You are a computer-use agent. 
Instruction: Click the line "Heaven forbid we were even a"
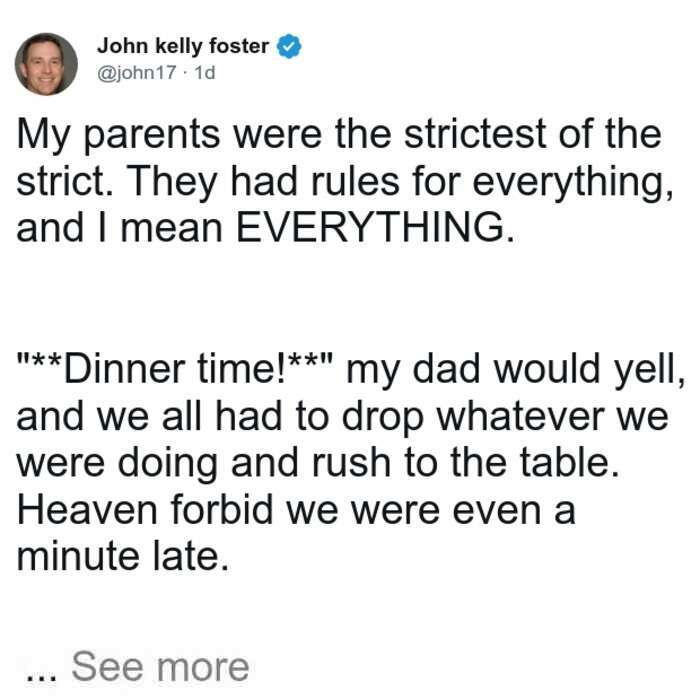[x=296, y=510]
